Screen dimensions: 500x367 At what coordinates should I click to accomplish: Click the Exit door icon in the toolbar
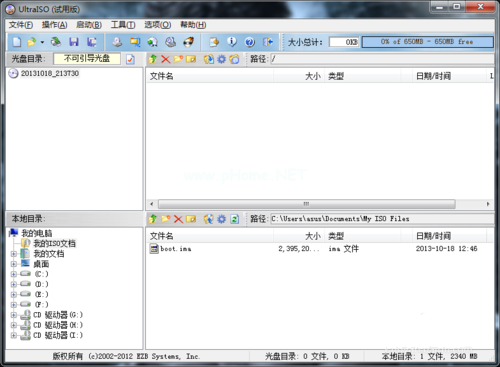pyautogui.click(x=268, y=42)
